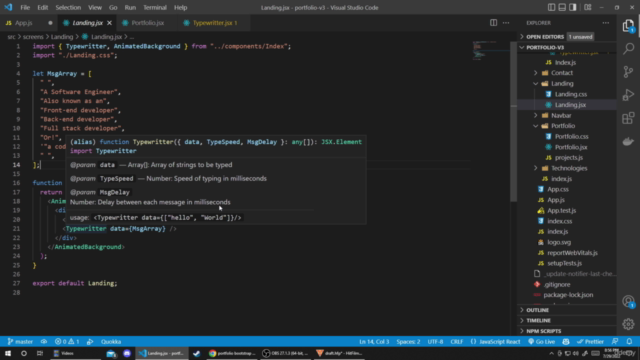Close the Landing.jsx tab
The image size is (640, 360).
click(109, 23)
